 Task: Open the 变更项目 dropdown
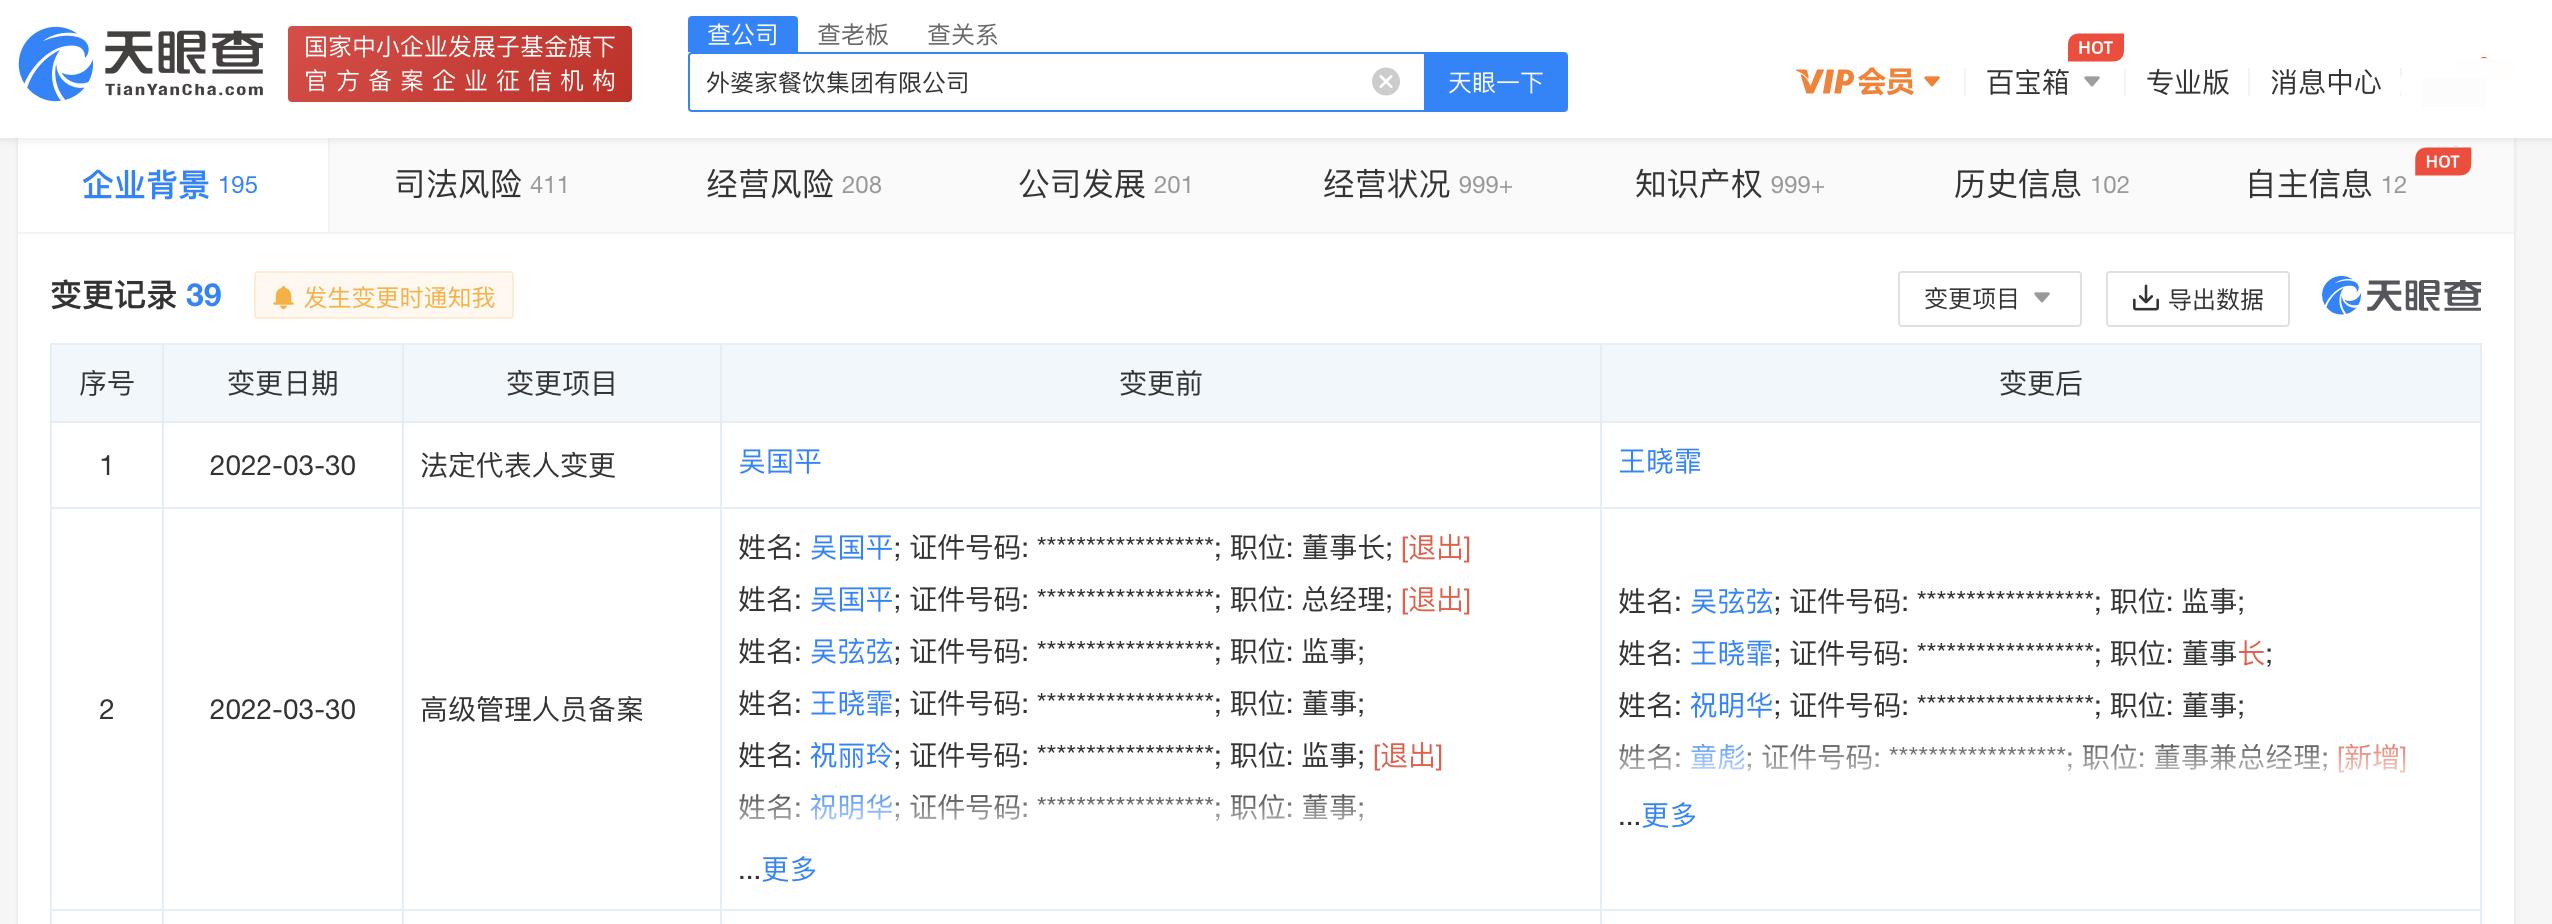coord(1988,298)
